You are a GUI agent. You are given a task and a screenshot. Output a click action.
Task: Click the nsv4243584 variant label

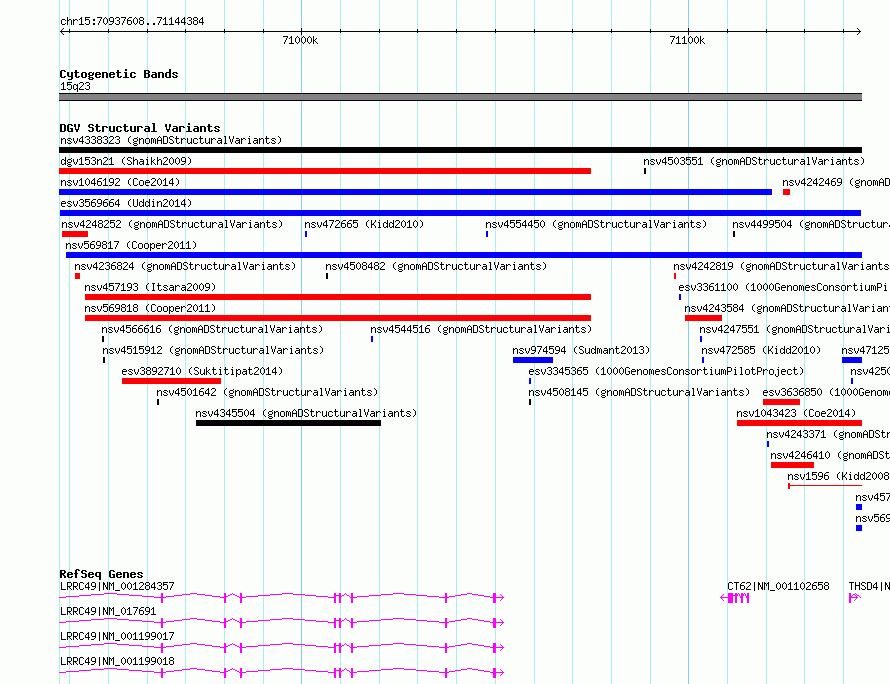(x=787, y=308)
